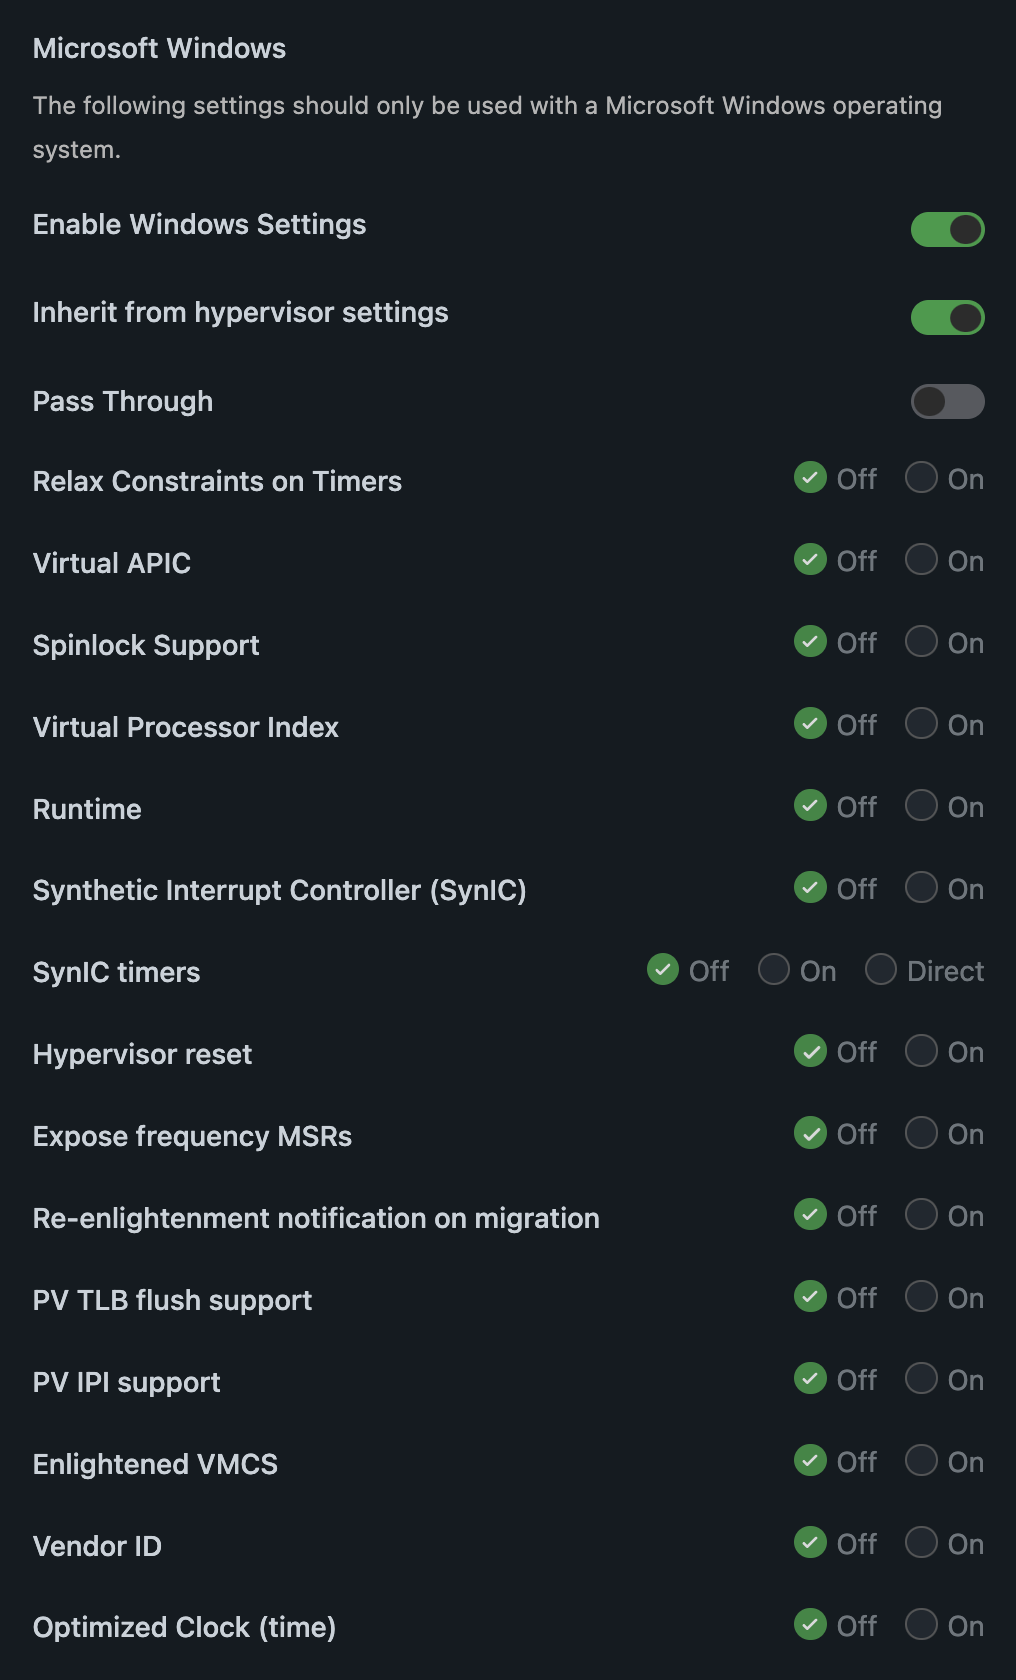Click the "Virtual APIC" label text
The image size is (1016, 1680).
(111, 563)
